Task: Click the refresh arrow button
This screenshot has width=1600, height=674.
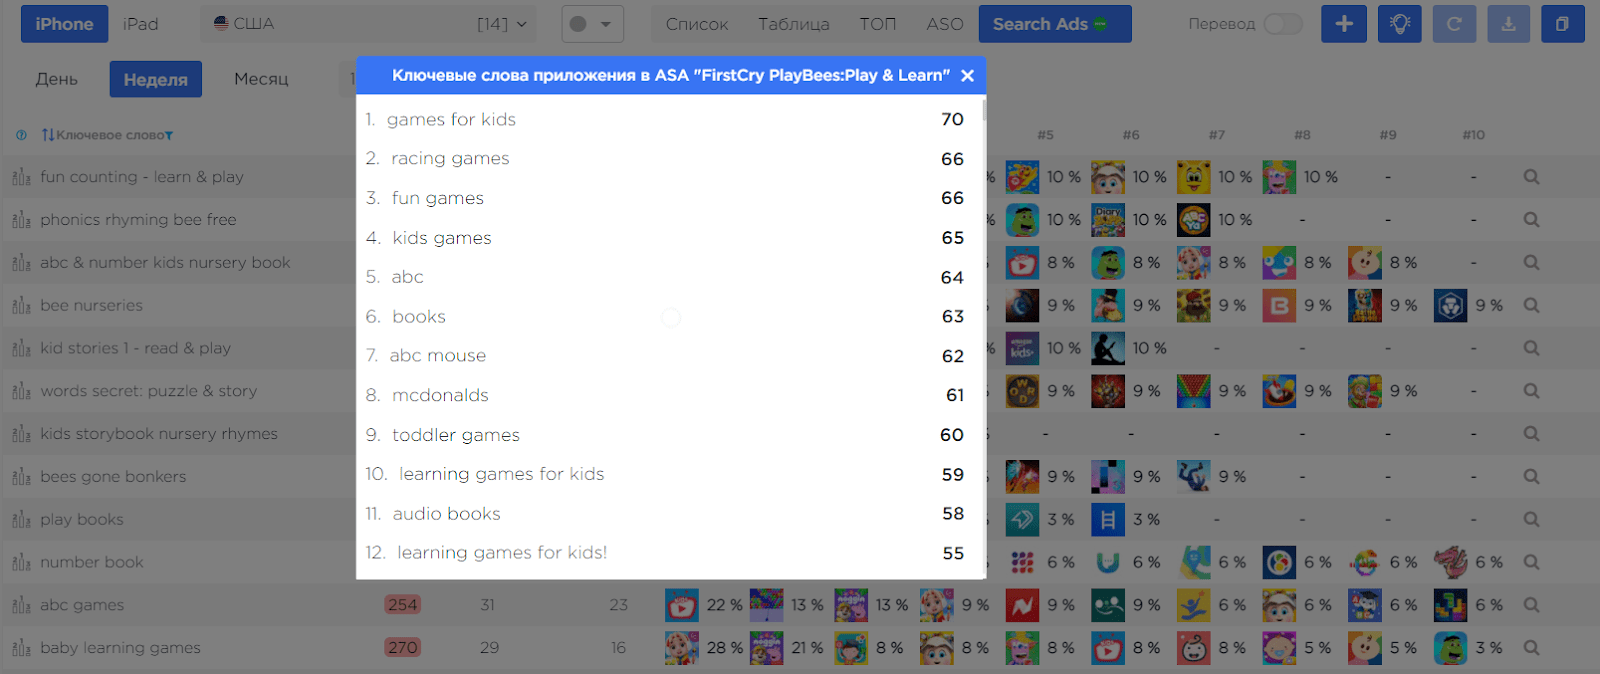Action: (x=1454, y=24)
